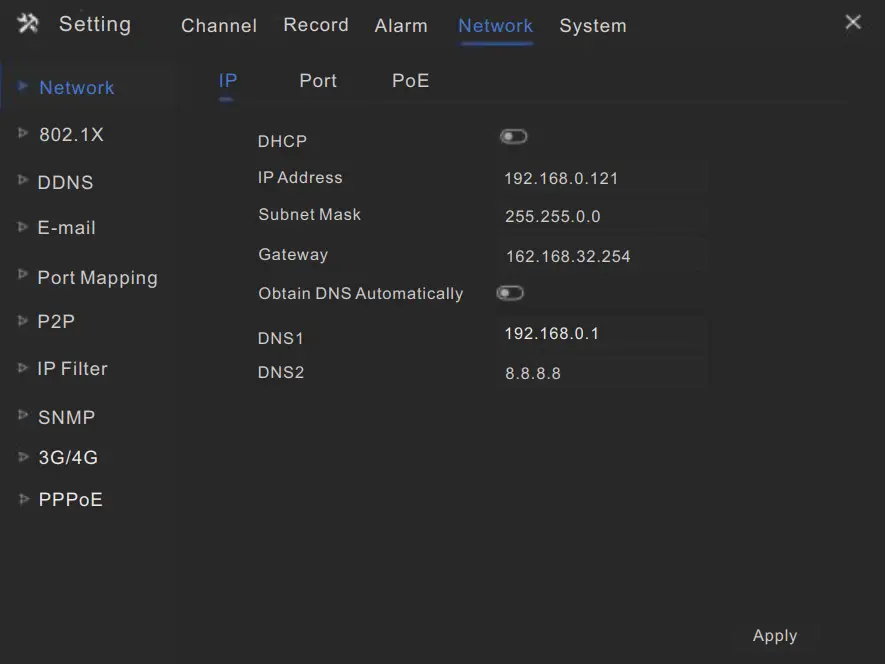
Task: Open the Record tab
Action: coord(316,25)
